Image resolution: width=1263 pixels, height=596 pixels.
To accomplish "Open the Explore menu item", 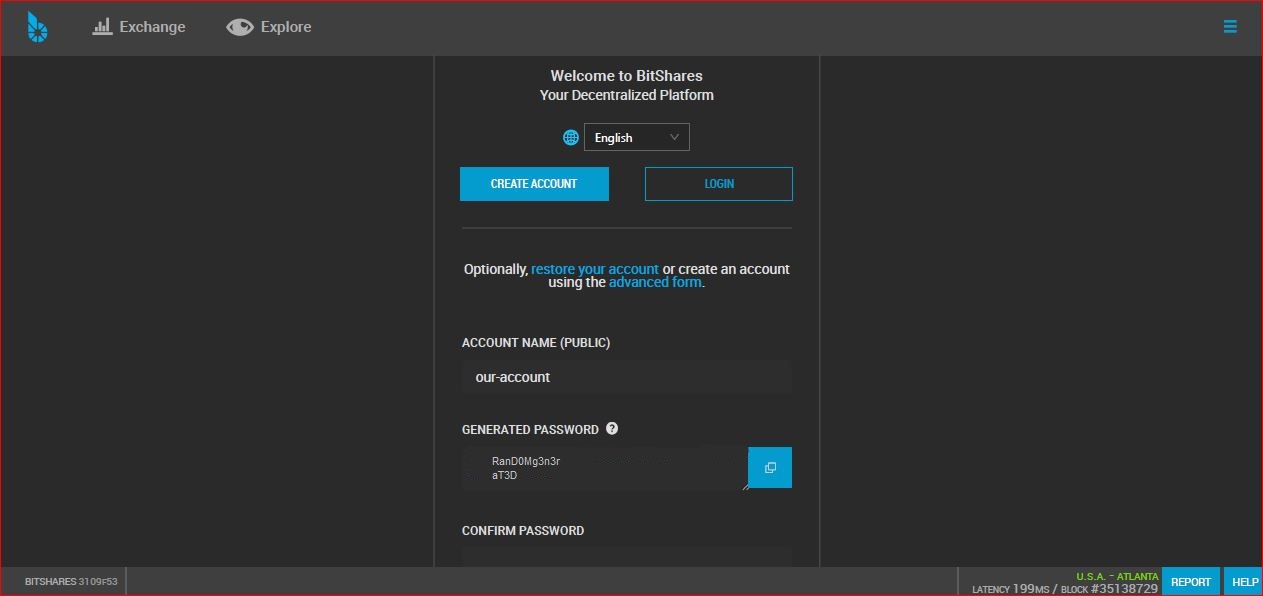I will [269, 27].
